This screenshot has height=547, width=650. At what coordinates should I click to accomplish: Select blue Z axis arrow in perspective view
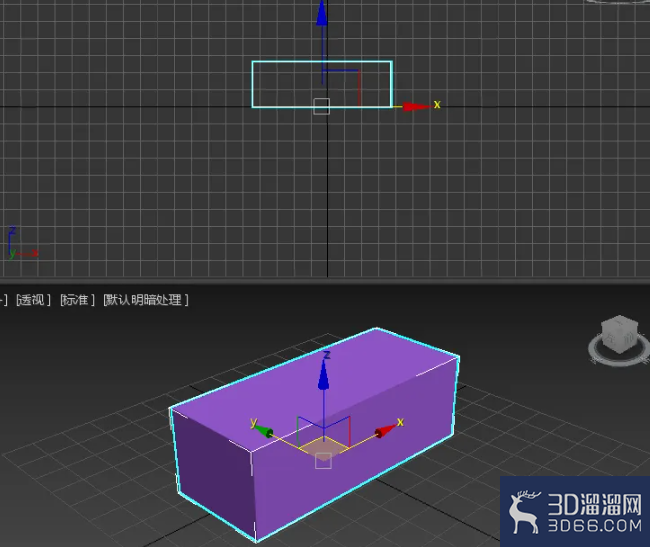[323, 375]
